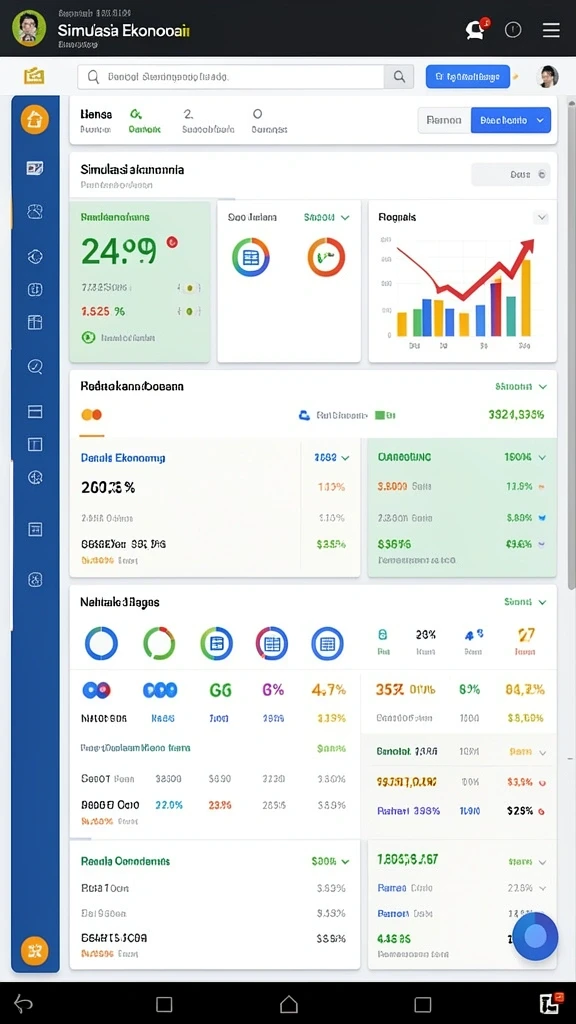This screenshot has width=576, height=1024.
Task: Toggle the first switch in green 24.99 card
Action: 189,287
